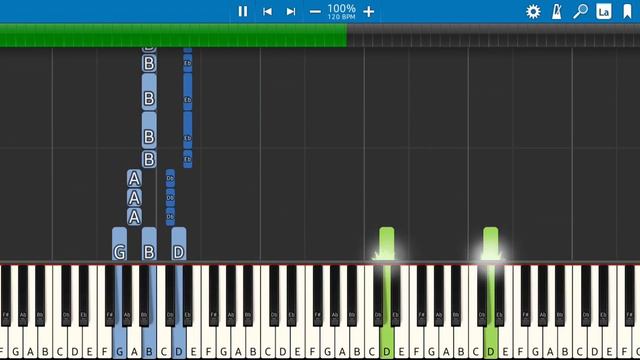Increase playback speed with the plus button
The image size is (640, 360).
pyautogui.click(x=369, y=11)
